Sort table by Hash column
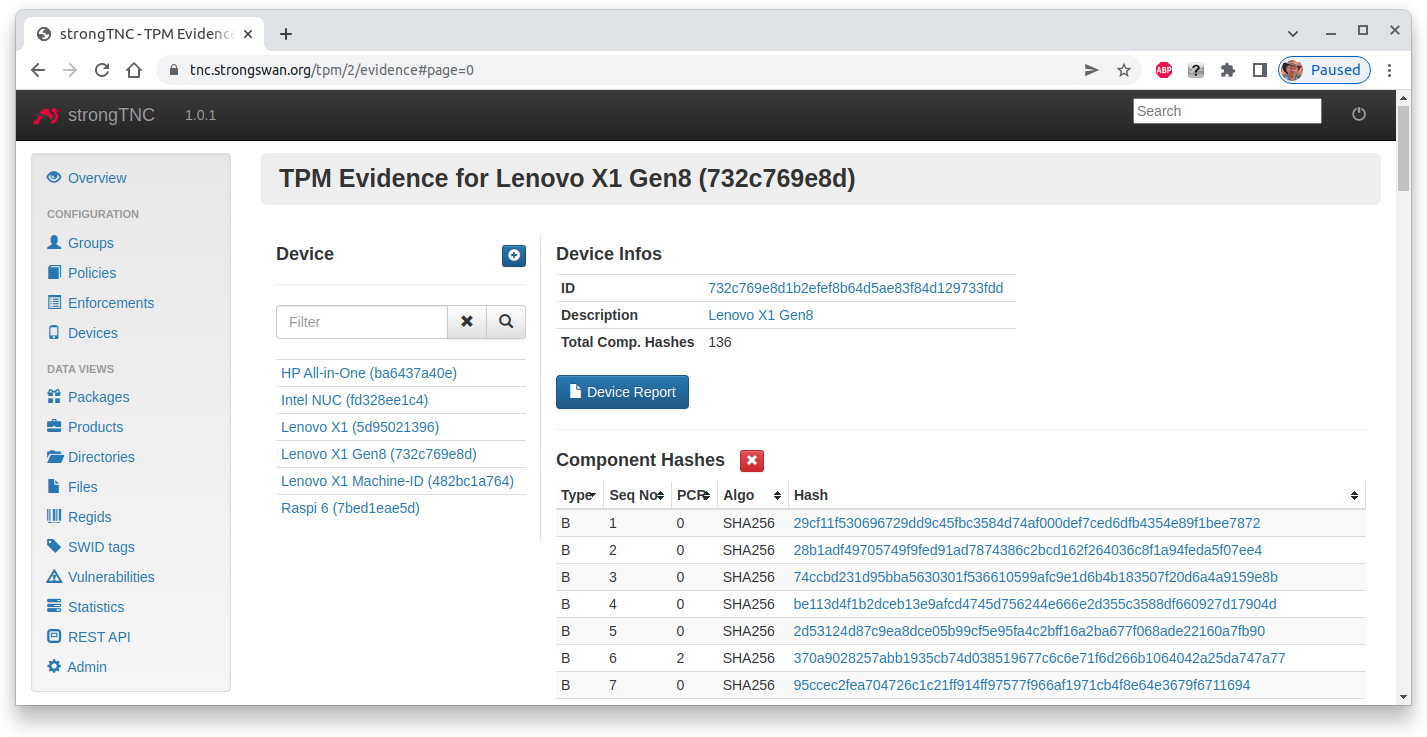1427x737 pixels. click(x=1076, y=495)
